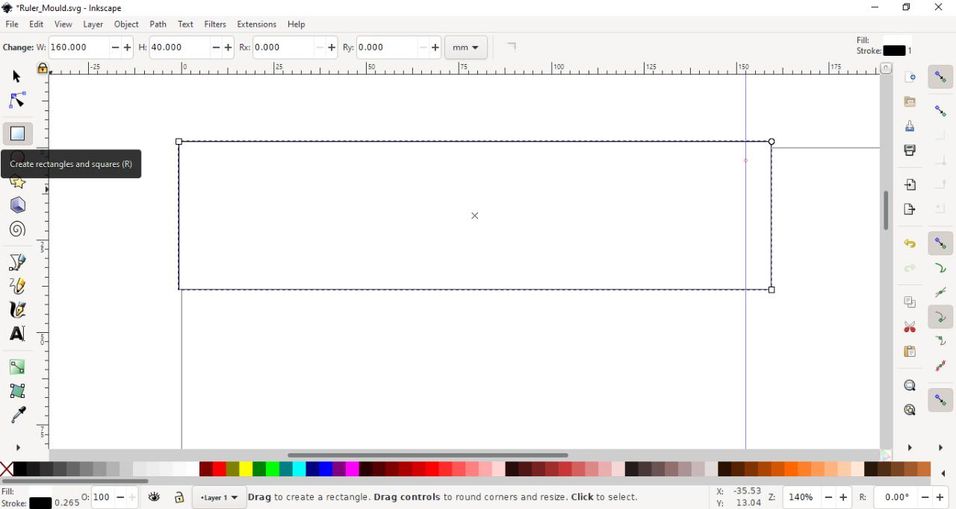
Task: Decrease height H with minus button
Action: point(216,47)
